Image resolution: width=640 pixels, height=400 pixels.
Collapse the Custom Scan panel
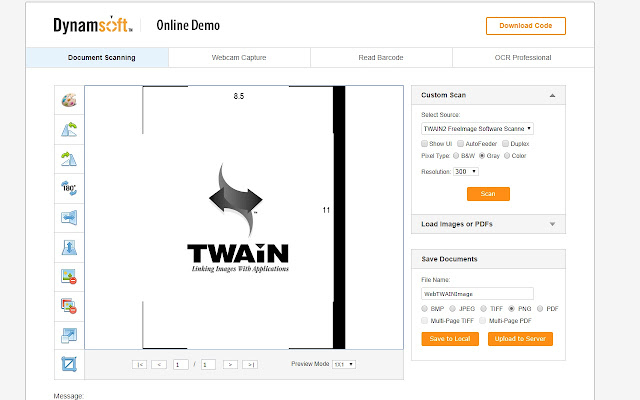(552, 96)
